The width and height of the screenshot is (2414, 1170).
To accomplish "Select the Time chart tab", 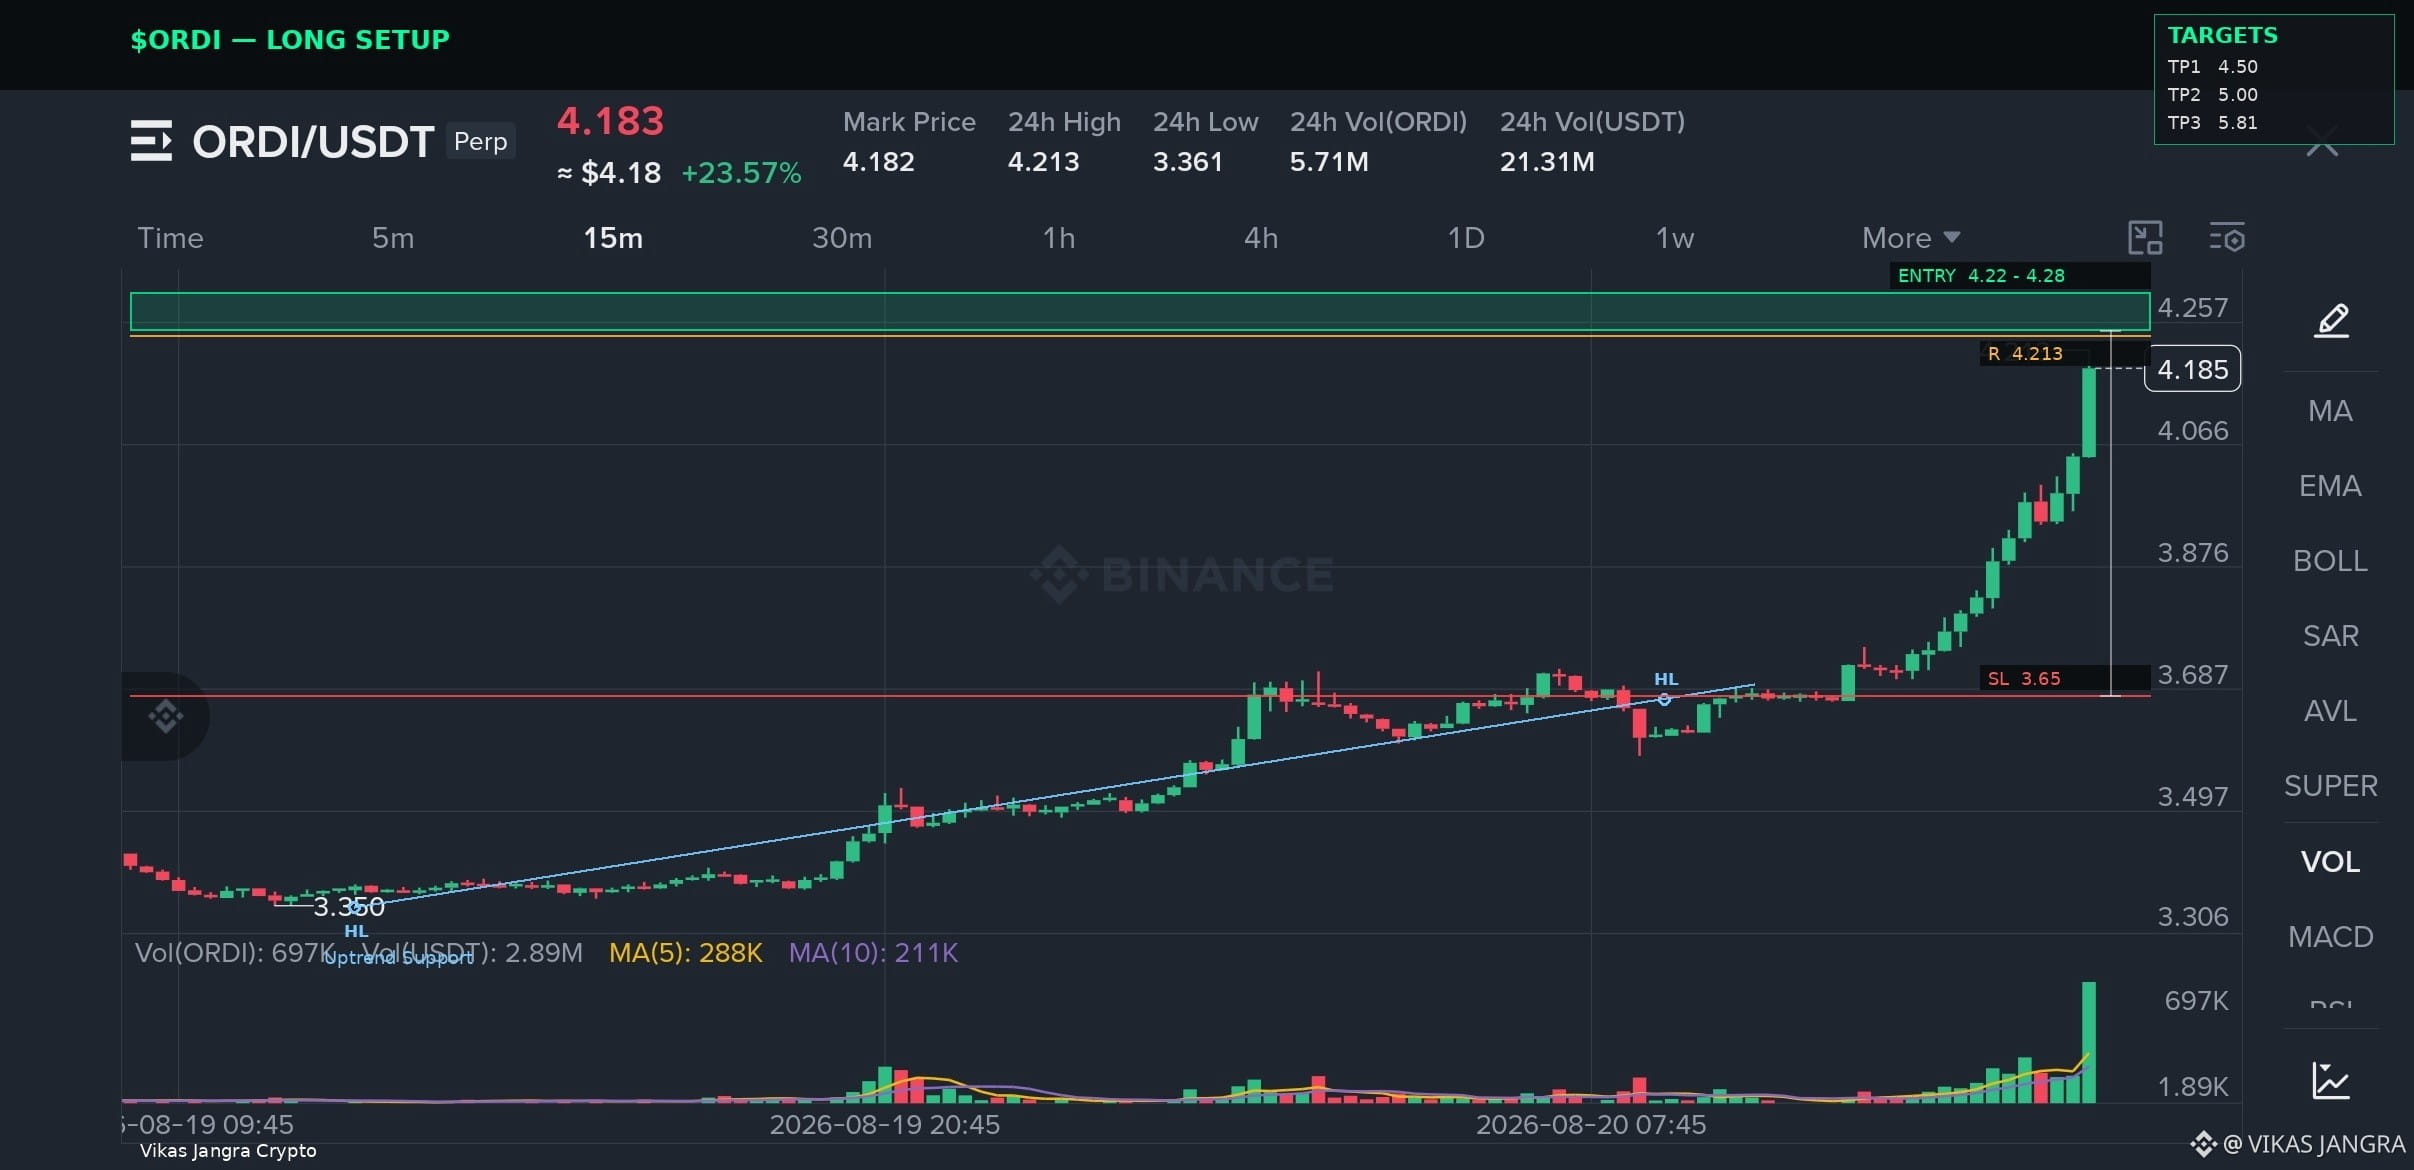I will click(x=170, y=238).
